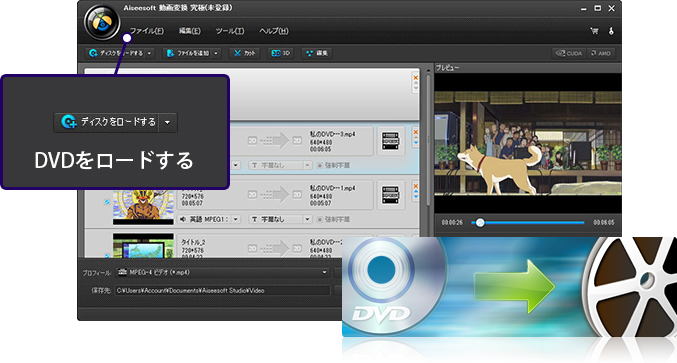Viewport: 677px width, 363px height.
Task: Click target 2D icon in 私のDVD…1.mp4 row
Action: click(297, 195)
